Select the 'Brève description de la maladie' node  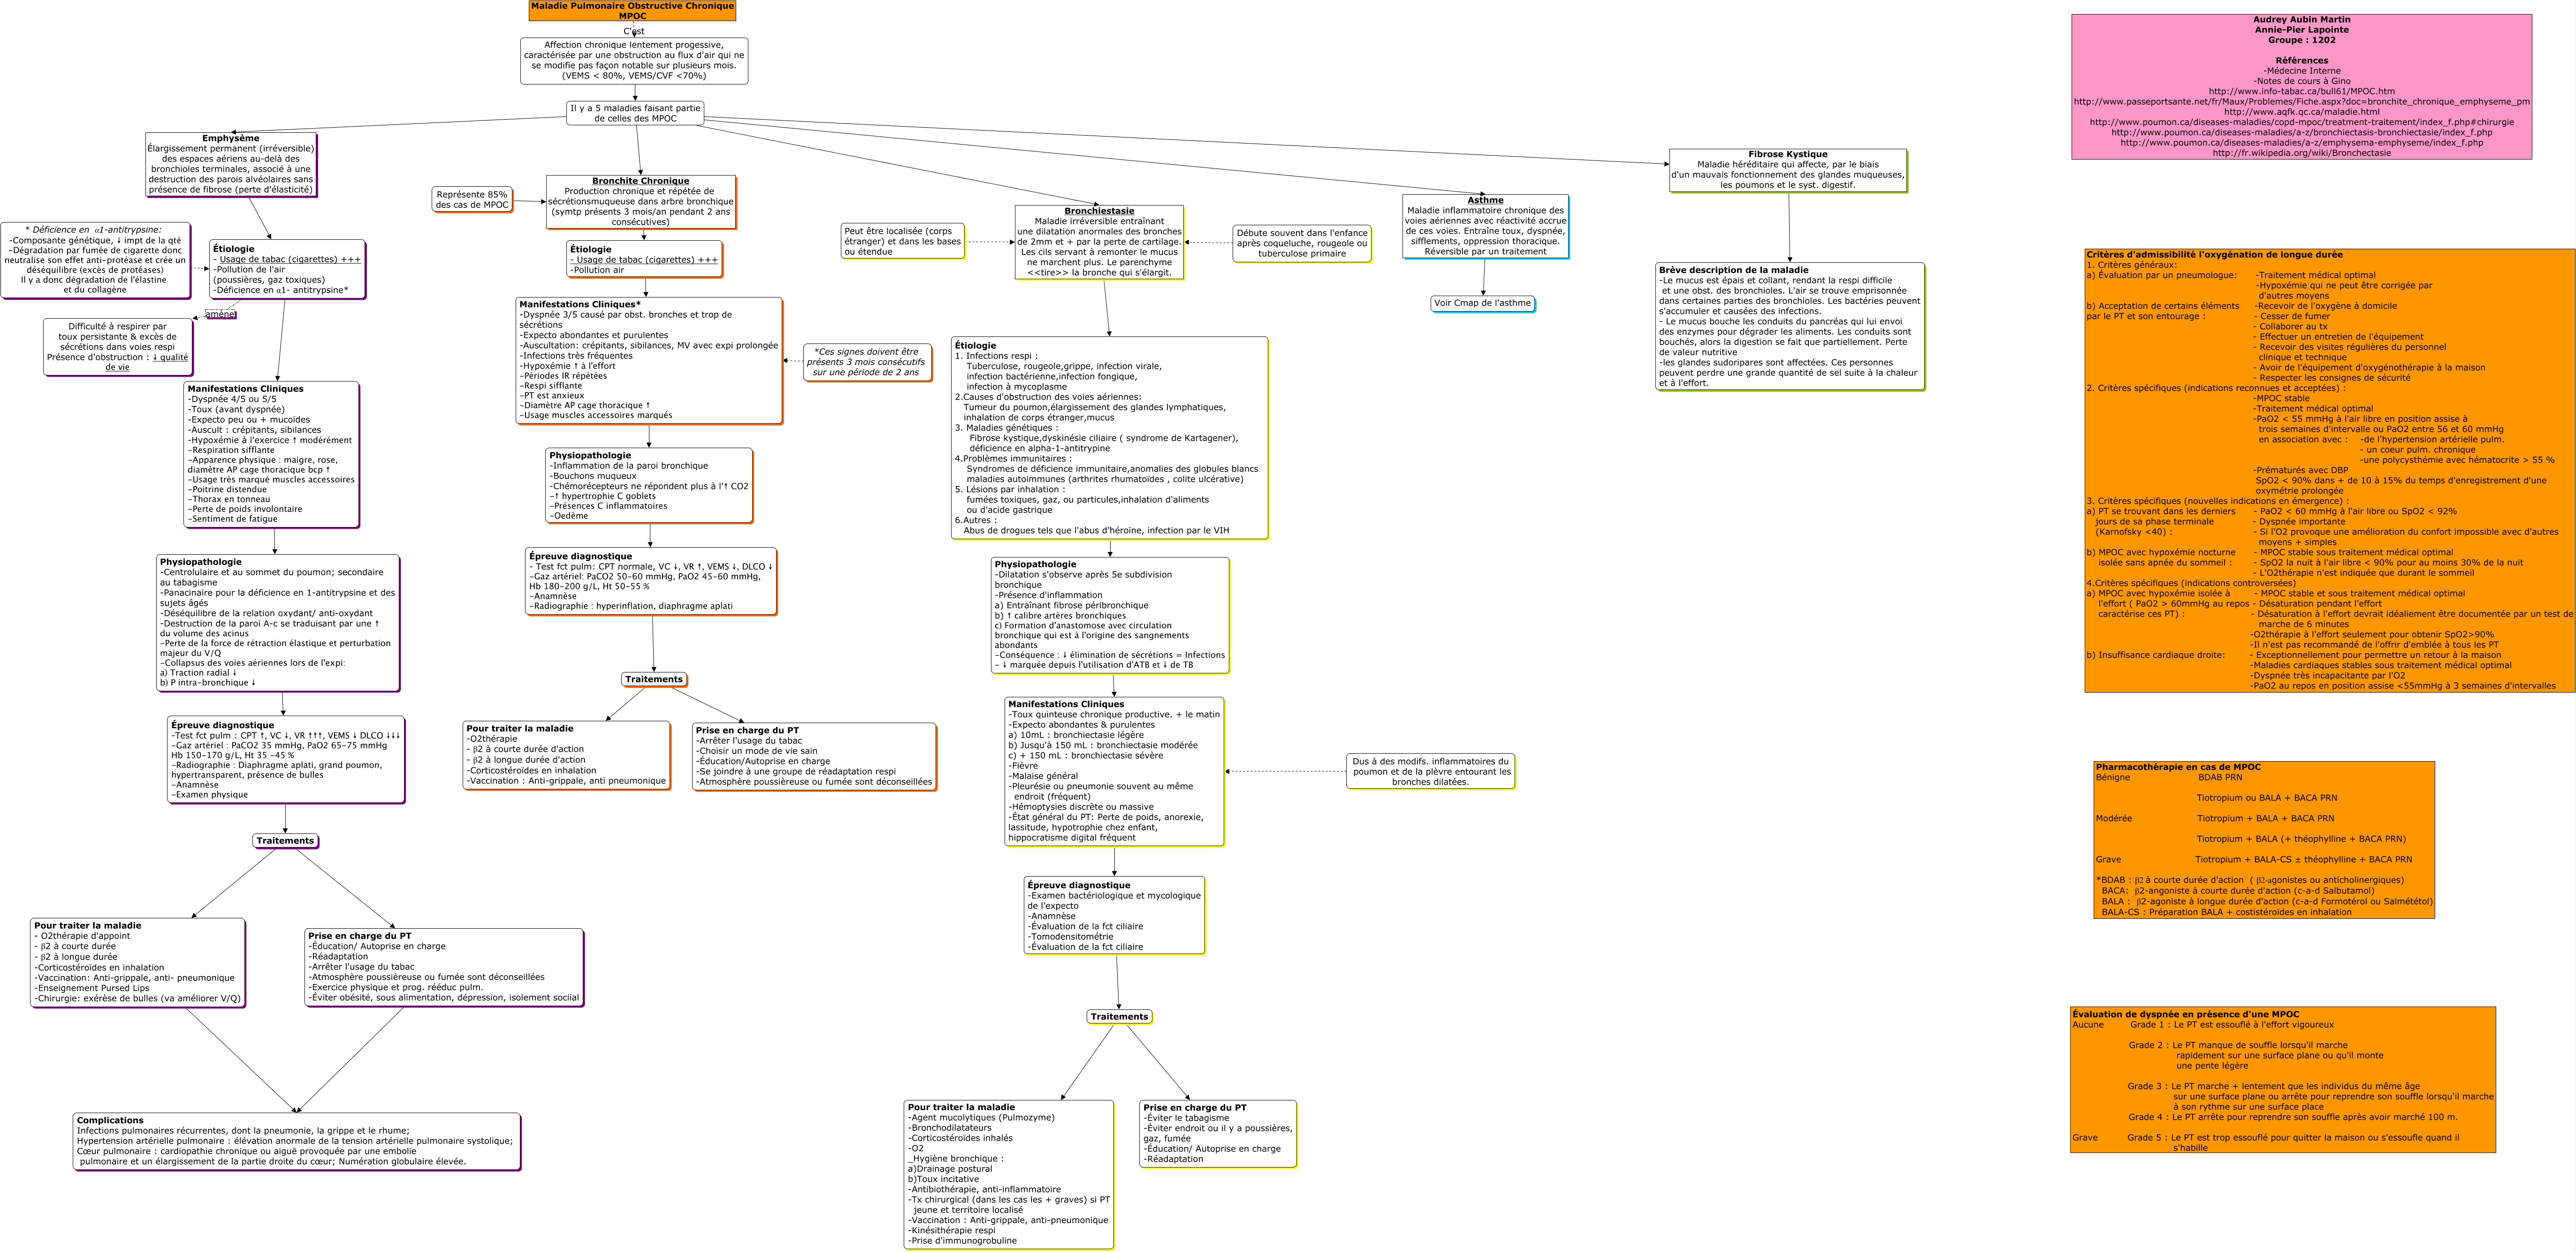pos(1789,326)
